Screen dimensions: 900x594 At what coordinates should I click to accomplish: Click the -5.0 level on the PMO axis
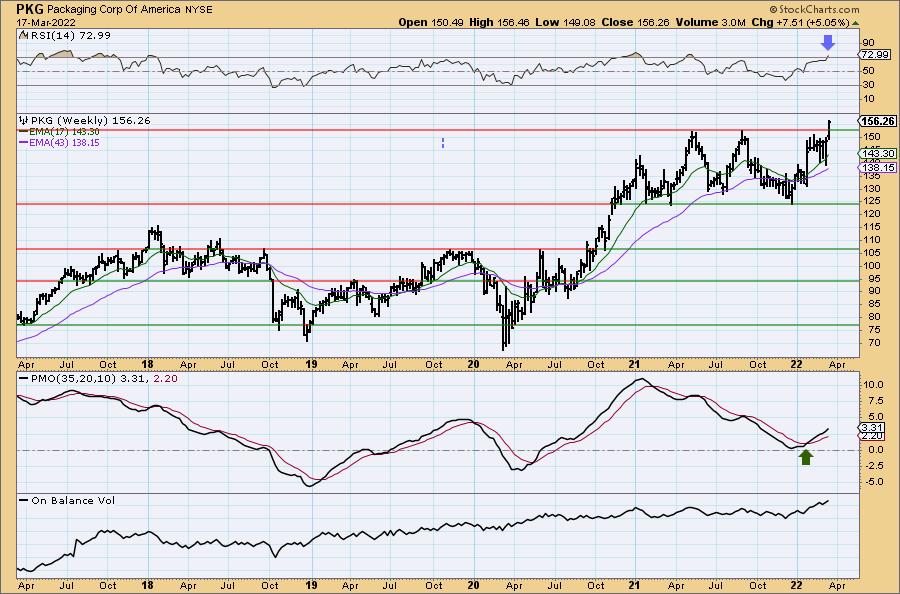(874, 482)
